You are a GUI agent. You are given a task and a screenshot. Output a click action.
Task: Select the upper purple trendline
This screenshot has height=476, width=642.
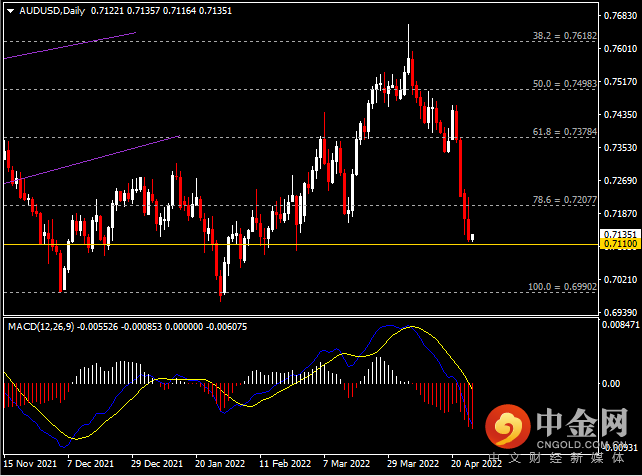70,45
